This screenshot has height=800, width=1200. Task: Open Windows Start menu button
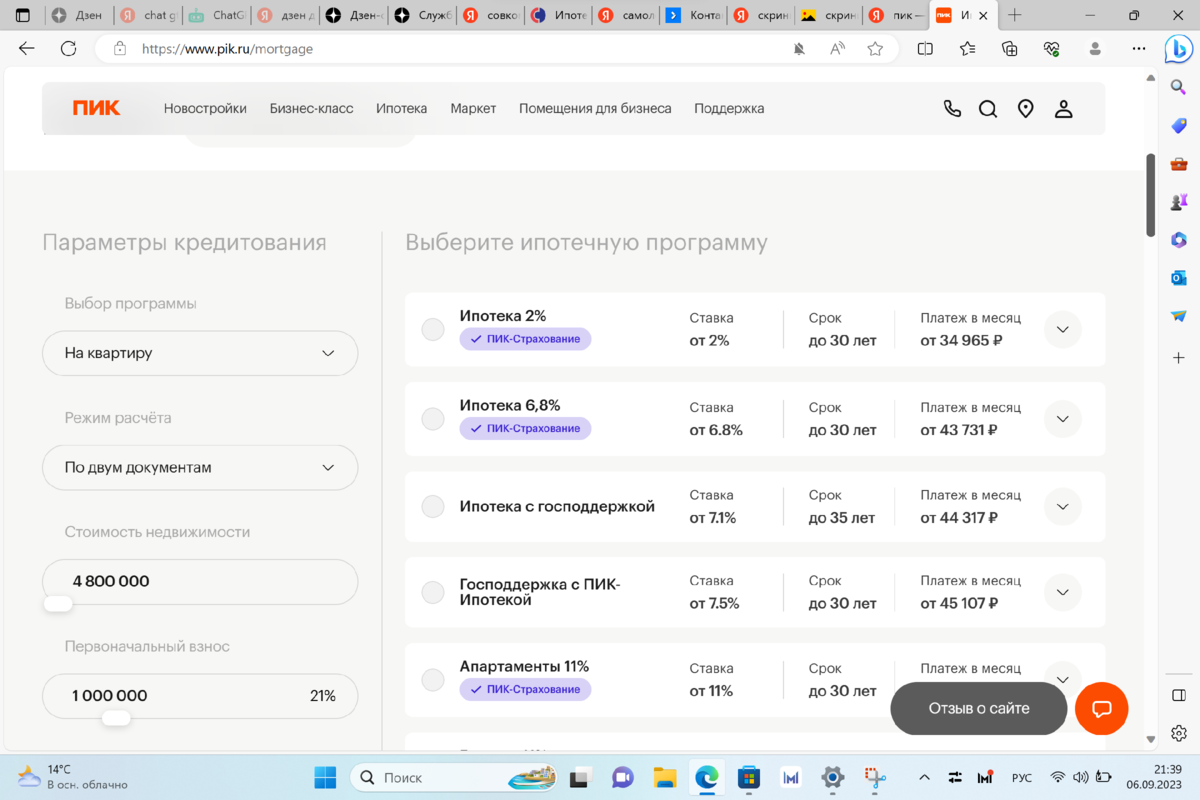(325, 777)
